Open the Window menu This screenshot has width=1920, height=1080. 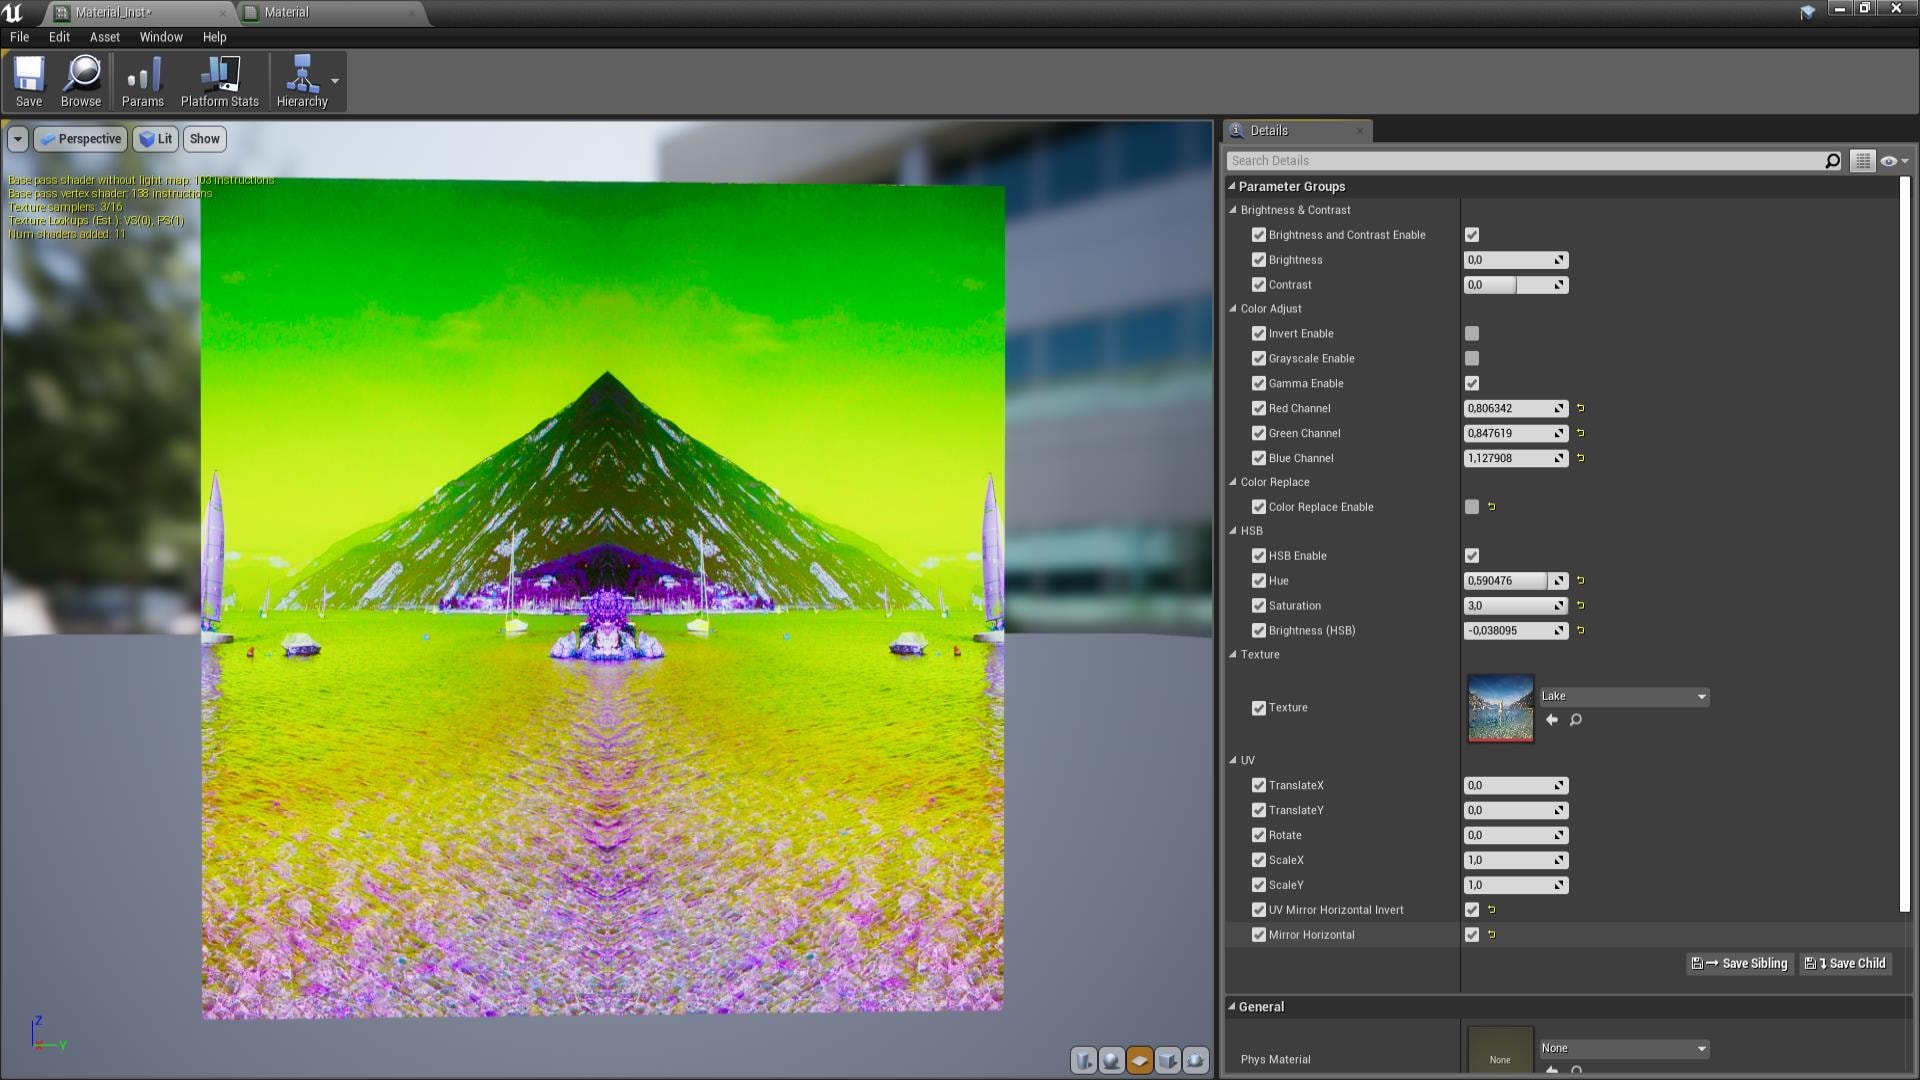[x=160, y=37]
